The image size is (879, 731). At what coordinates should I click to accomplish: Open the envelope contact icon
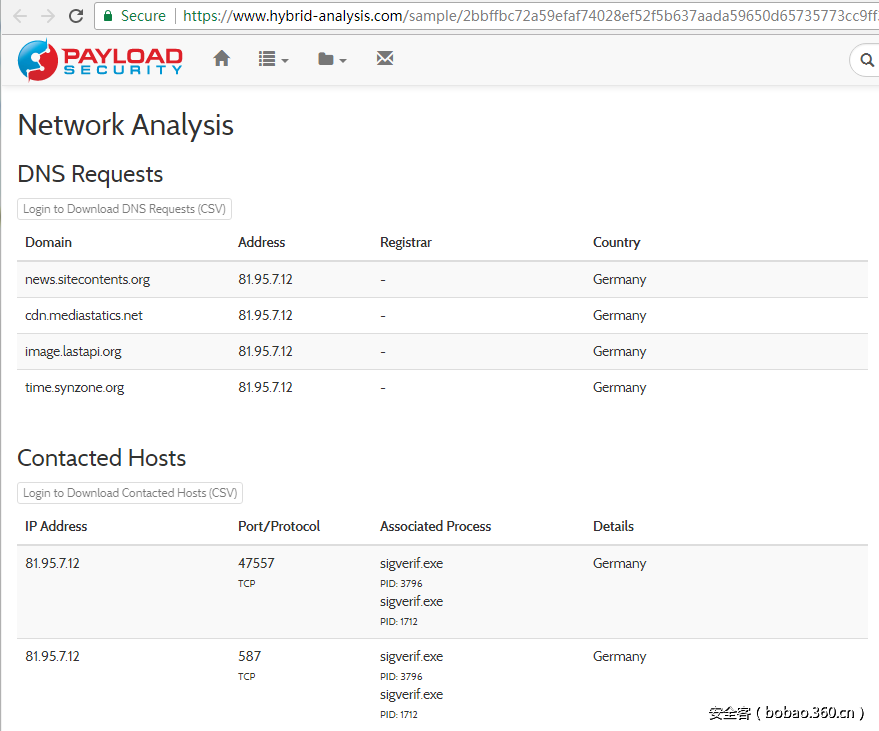coord(385,59)
